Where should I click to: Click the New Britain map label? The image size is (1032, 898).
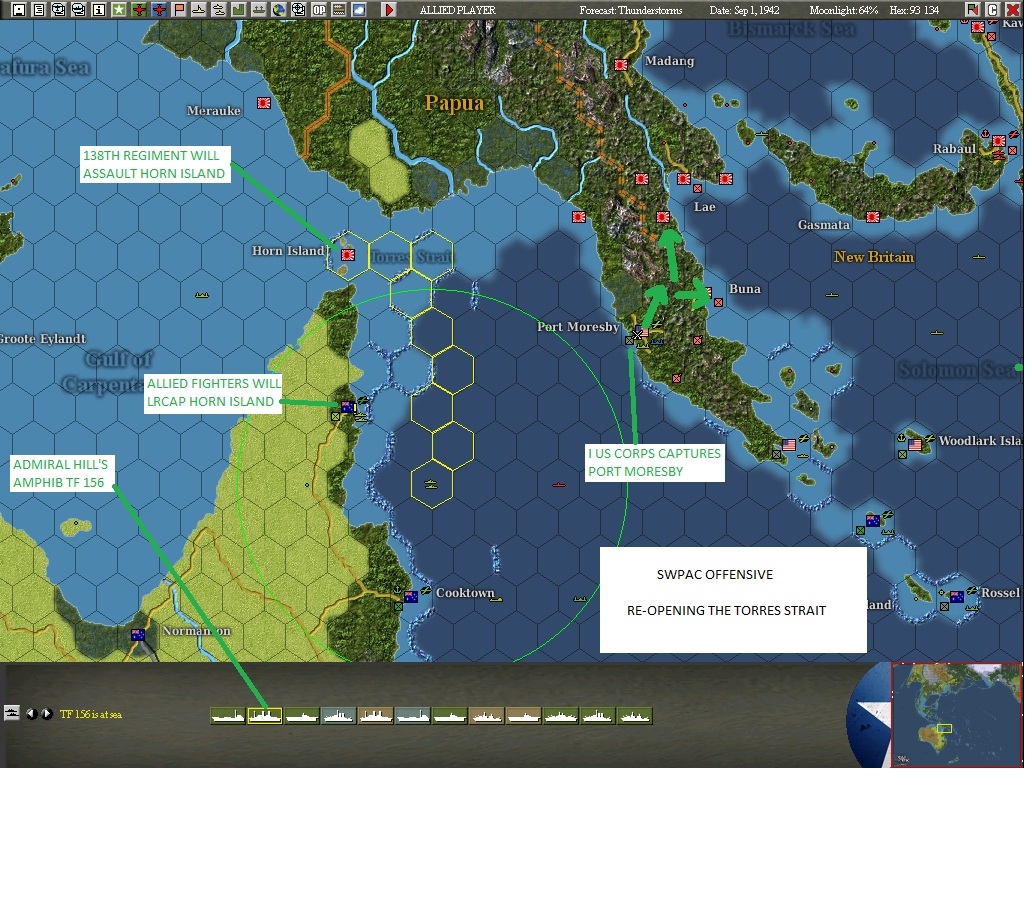873,257
